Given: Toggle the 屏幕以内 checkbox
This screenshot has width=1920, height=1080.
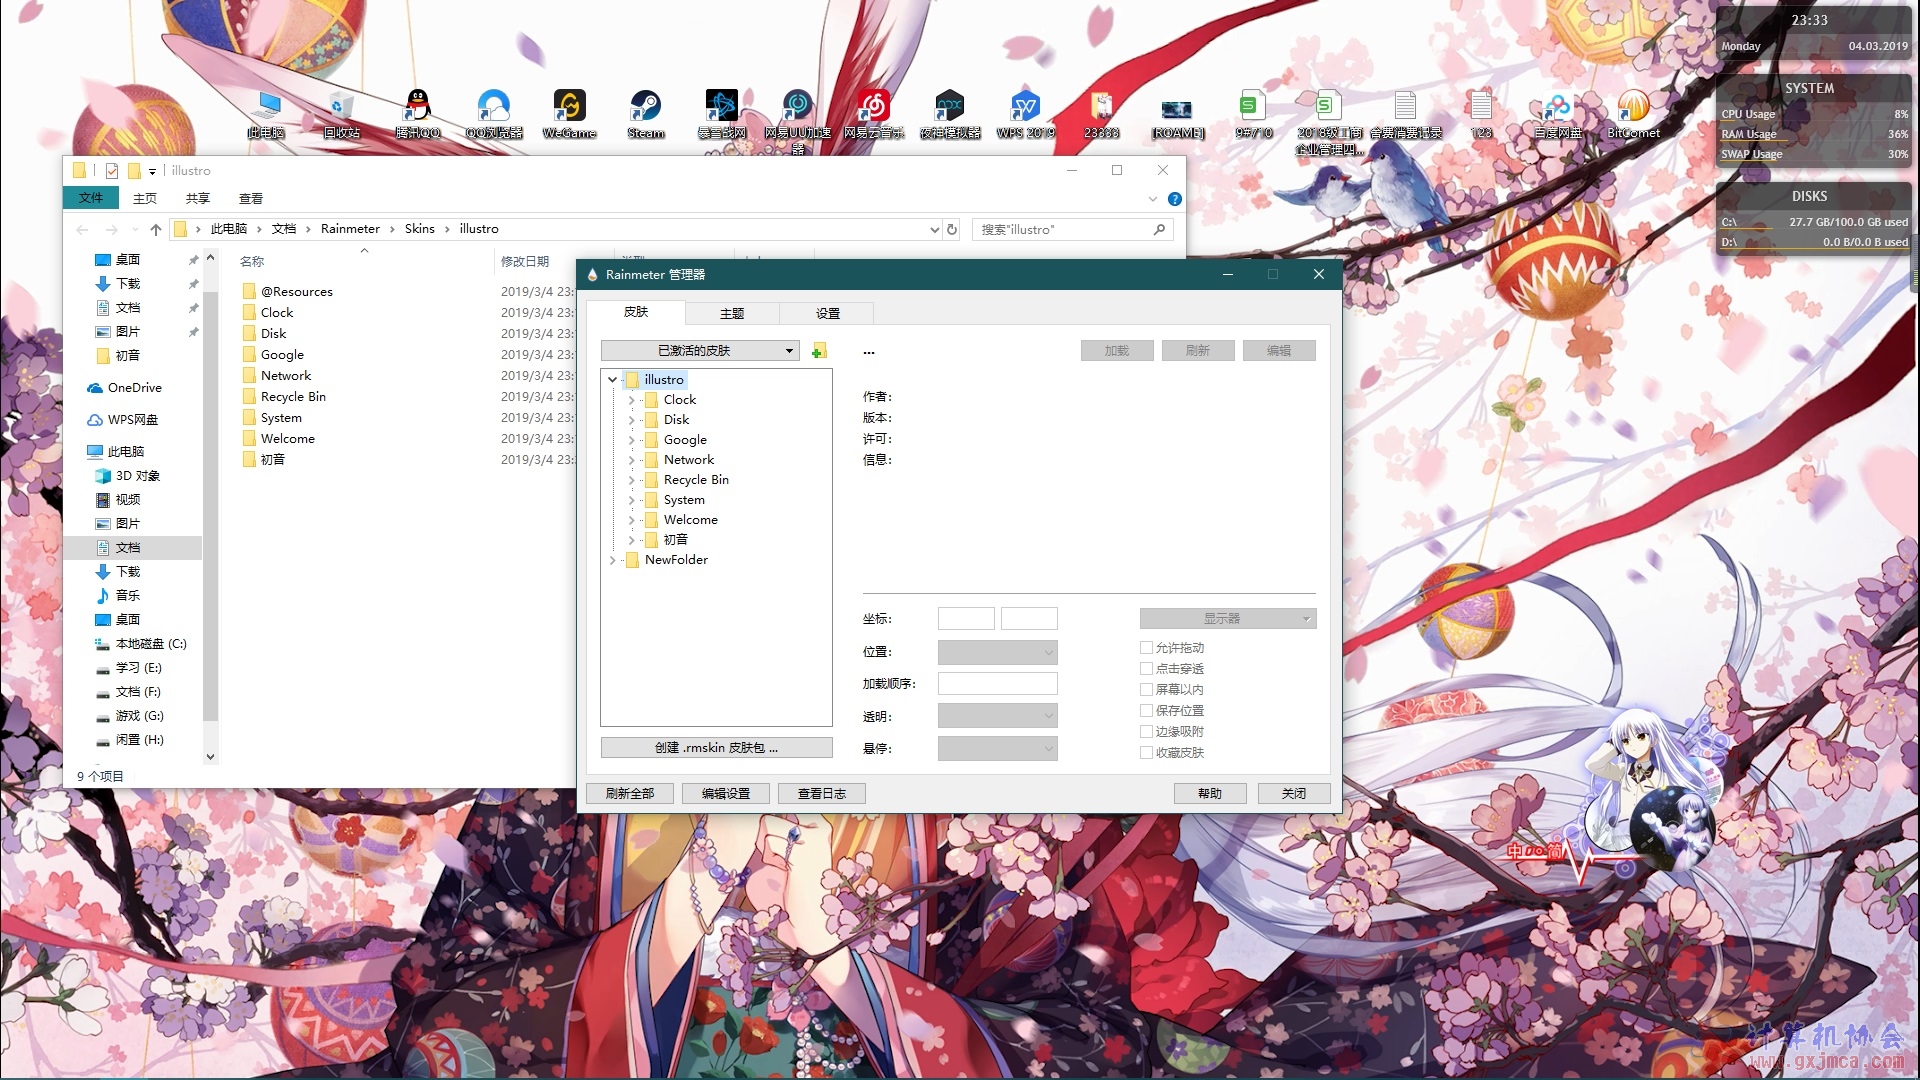Looking at the screenshot, I should (x=1147, y=690).
